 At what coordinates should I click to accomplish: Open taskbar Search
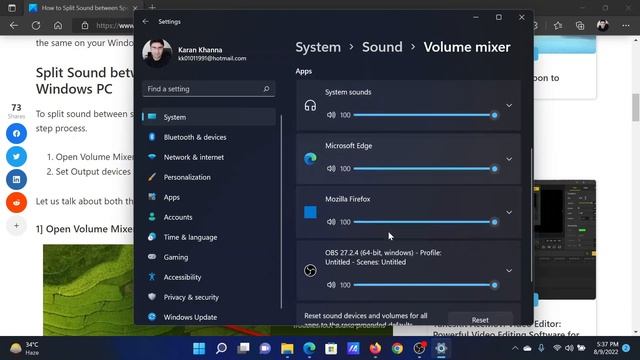point(221,348)
